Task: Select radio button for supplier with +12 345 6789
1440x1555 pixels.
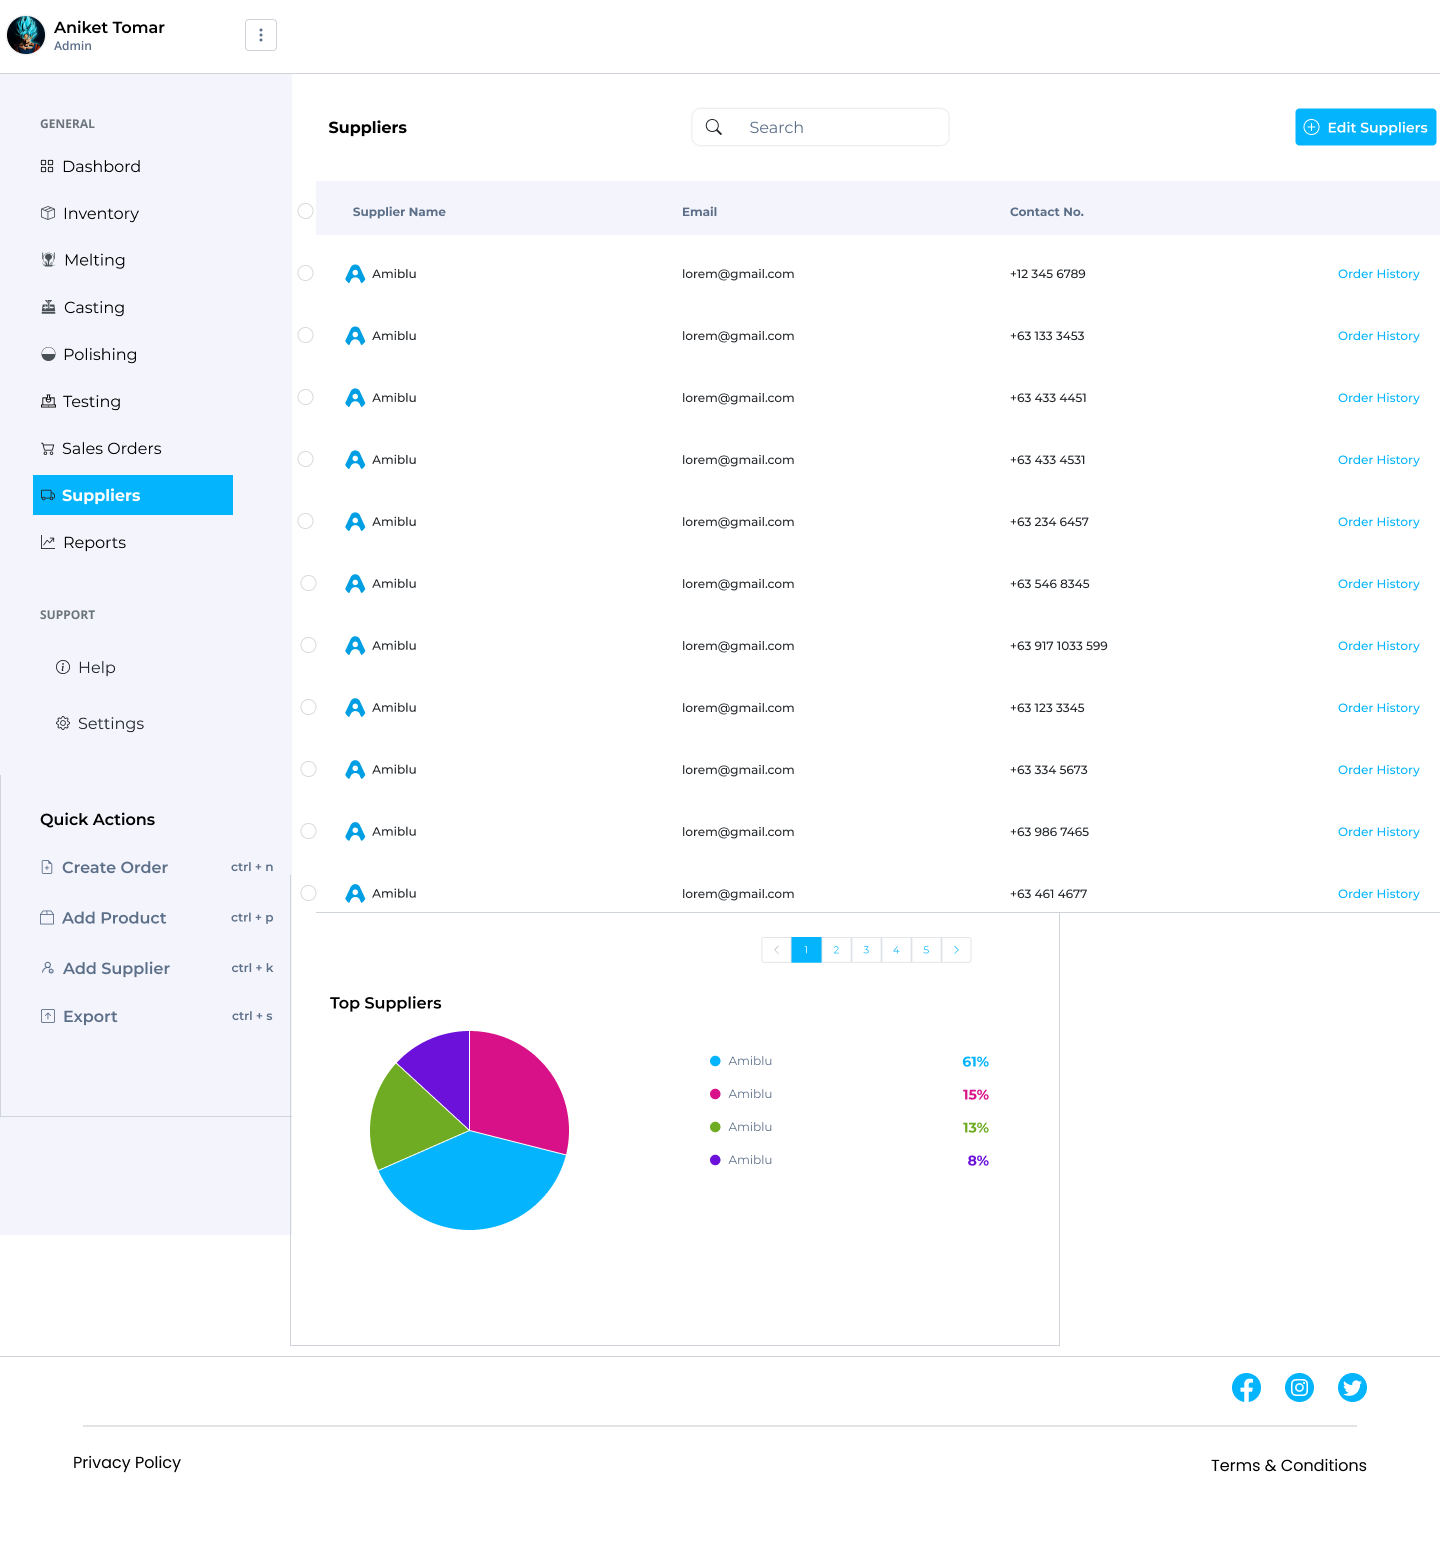Action: (x=306, y=273)
